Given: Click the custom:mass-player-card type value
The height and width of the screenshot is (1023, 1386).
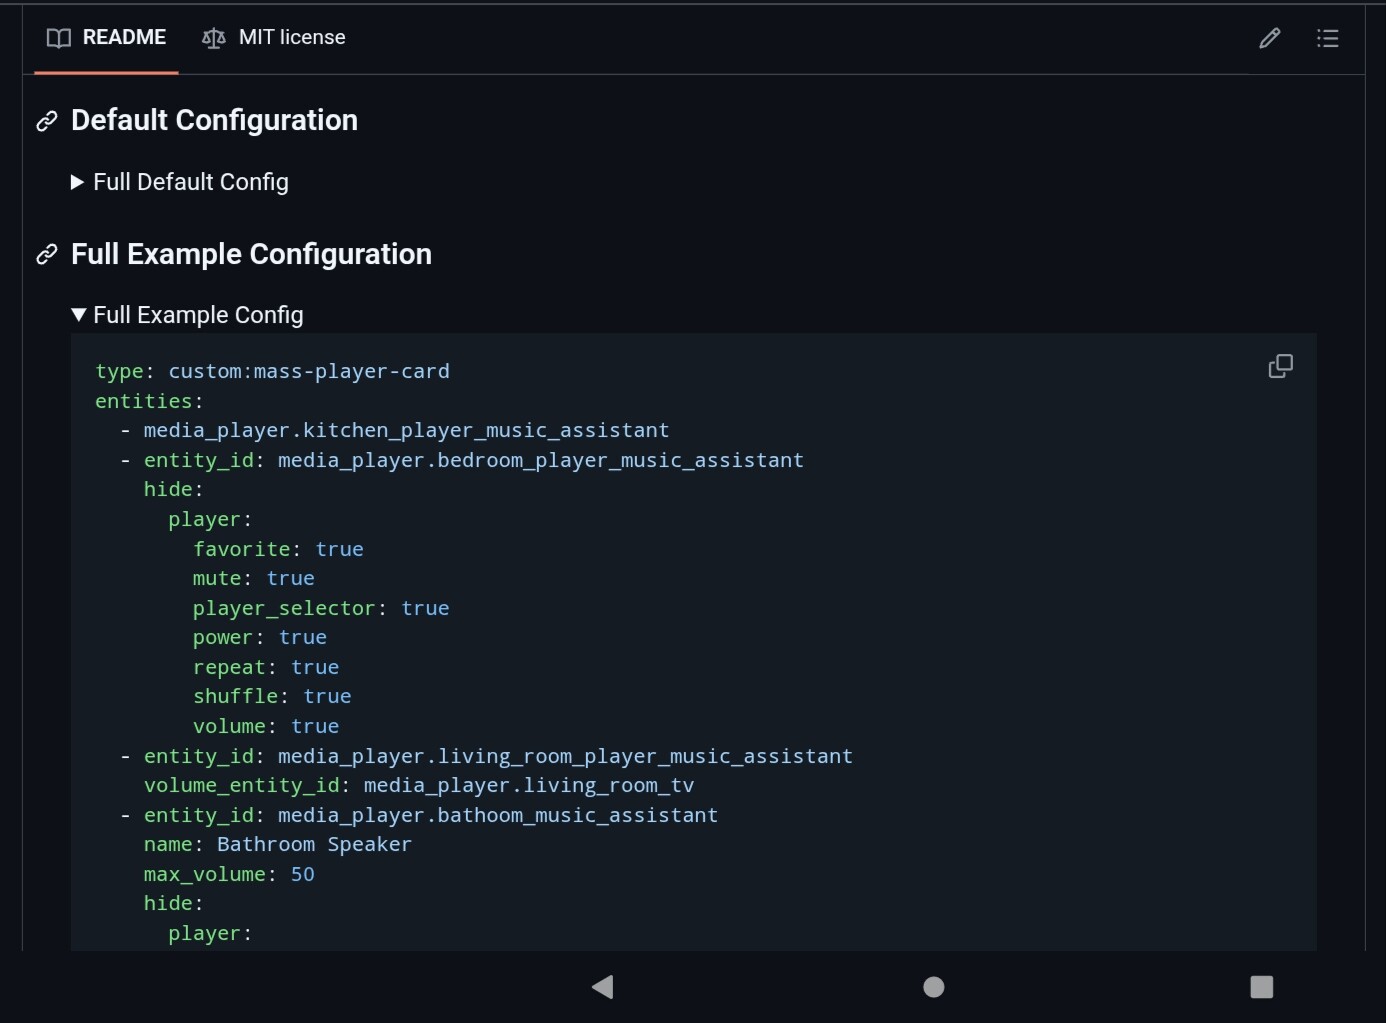Looking at the screenshot, I should (x=309, y=371).
